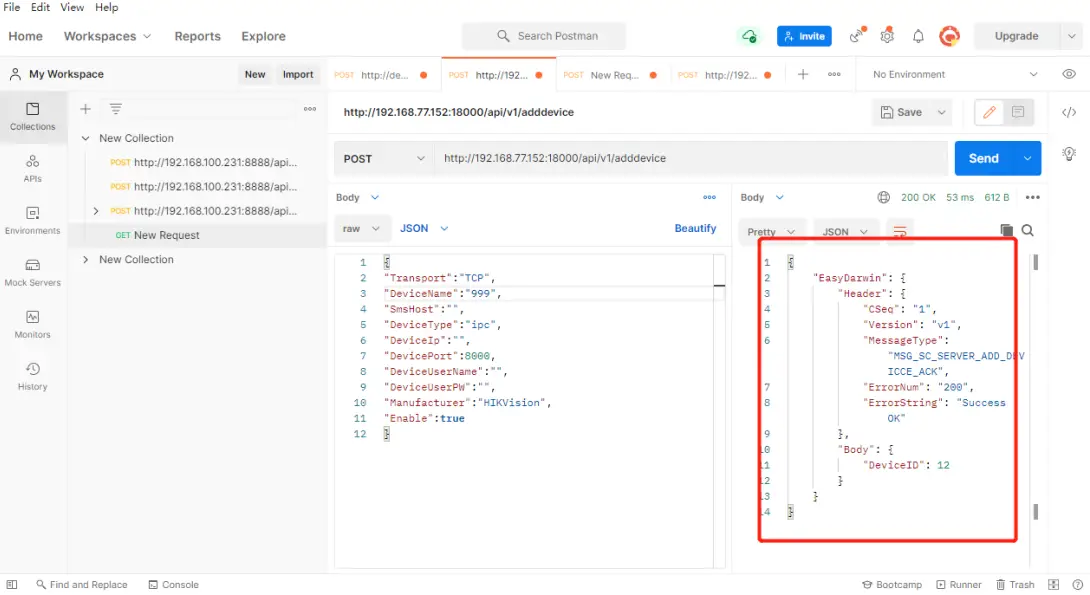
Task: Open the Console in status bar
Action: click(173, 585)
